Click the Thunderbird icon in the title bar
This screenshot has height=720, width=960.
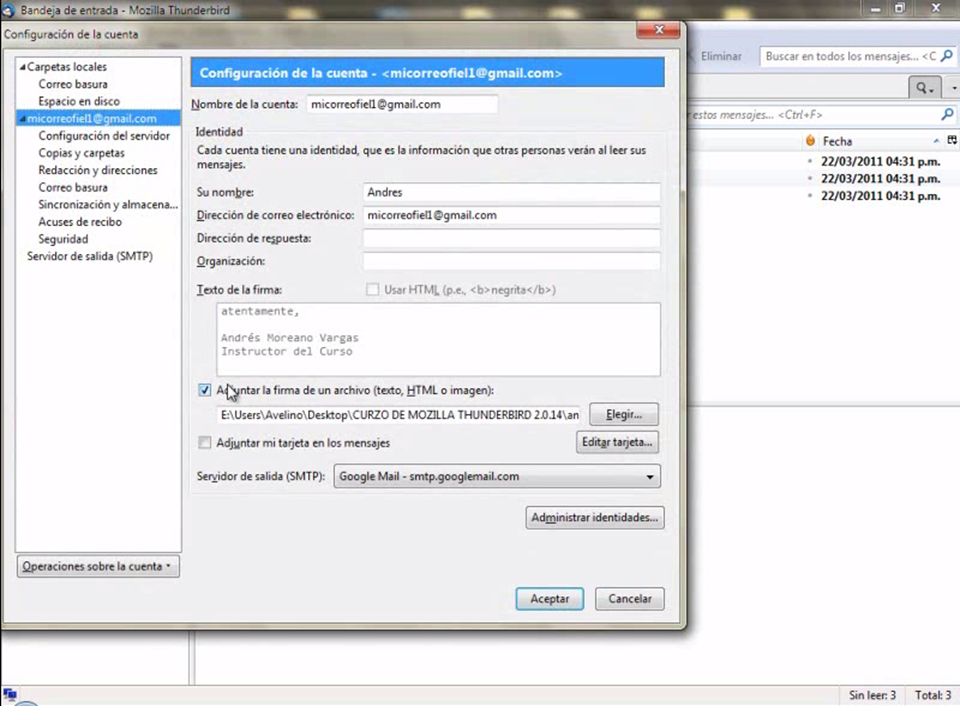tap(9, 10)
